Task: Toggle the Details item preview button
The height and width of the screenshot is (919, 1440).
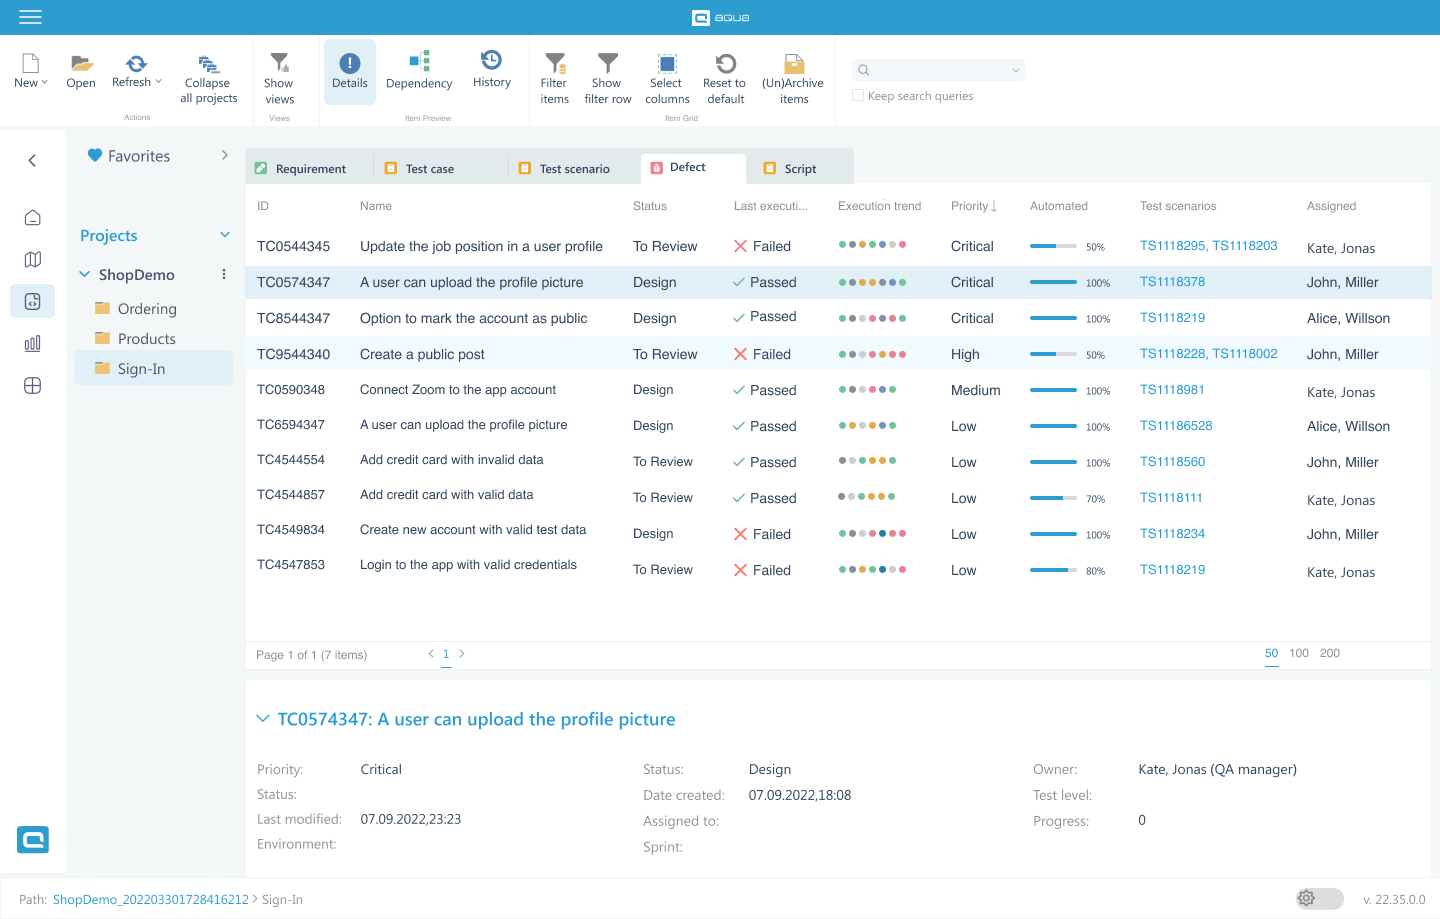Action: (x=349, y=71)
